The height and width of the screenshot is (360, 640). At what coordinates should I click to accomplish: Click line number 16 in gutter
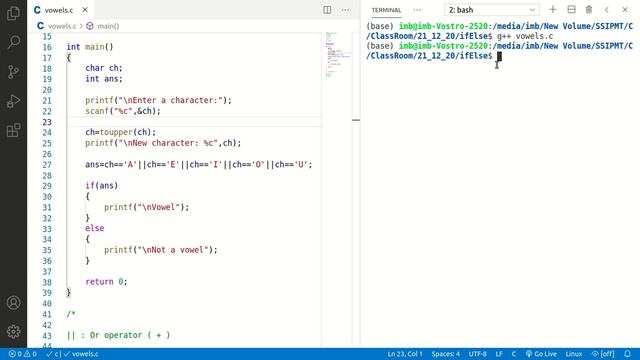click(47, 47)
